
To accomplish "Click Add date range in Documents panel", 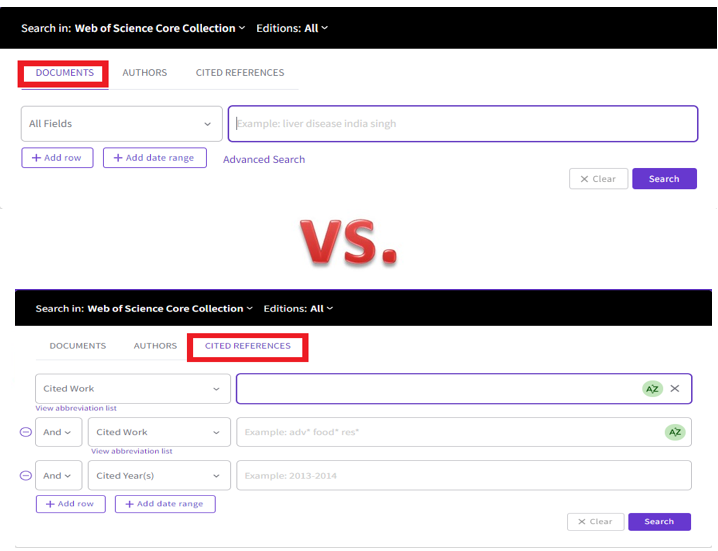I will [155, 158].
